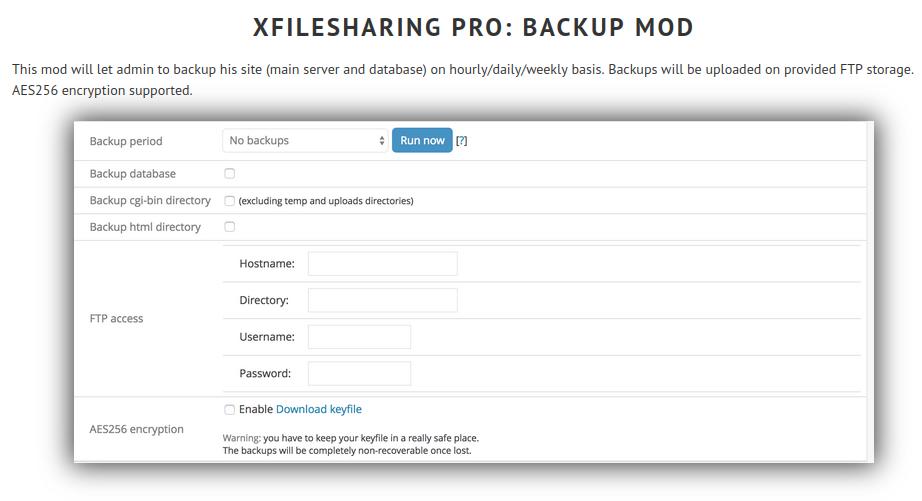The height and width of the screenshot is (501, 922).
Task: Click the AES256 encryption label
Action: pyautogui.click(x=136, y=429)
